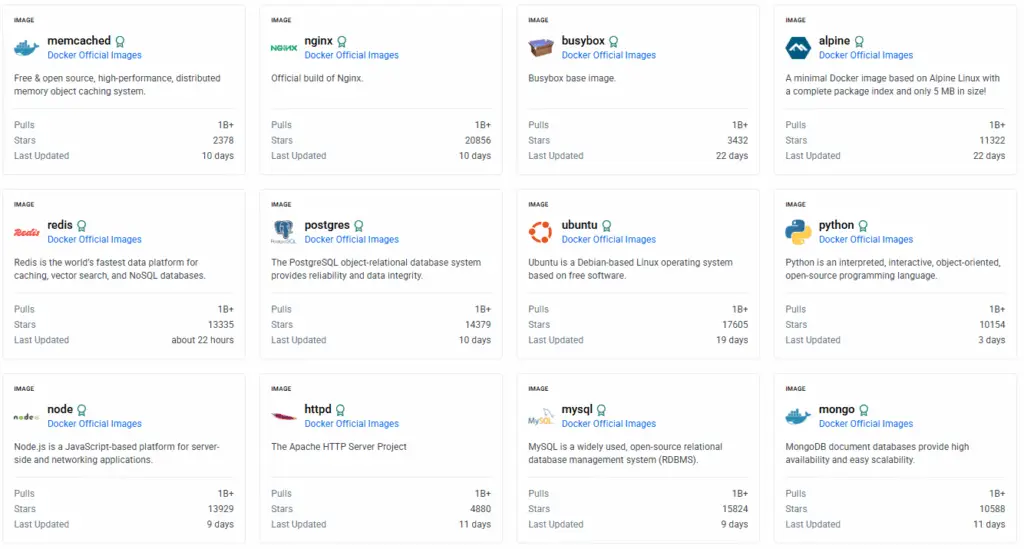Viewport: 1024px width, 549px height.
Task: Click the Redis red logo icon
Action: pyautogui.click(x=27, y=232)
